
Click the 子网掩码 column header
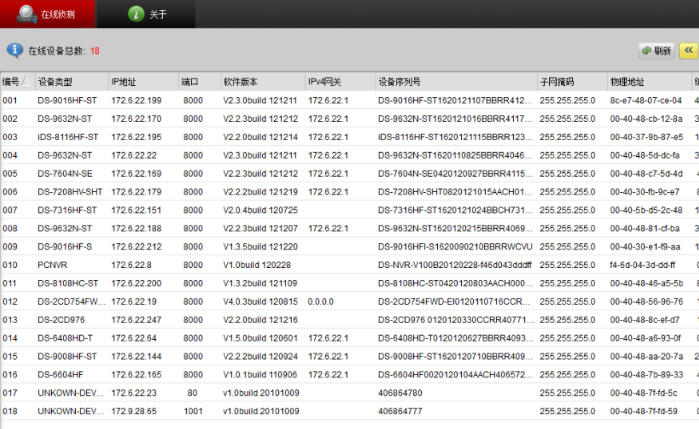(x=572, y=82)
